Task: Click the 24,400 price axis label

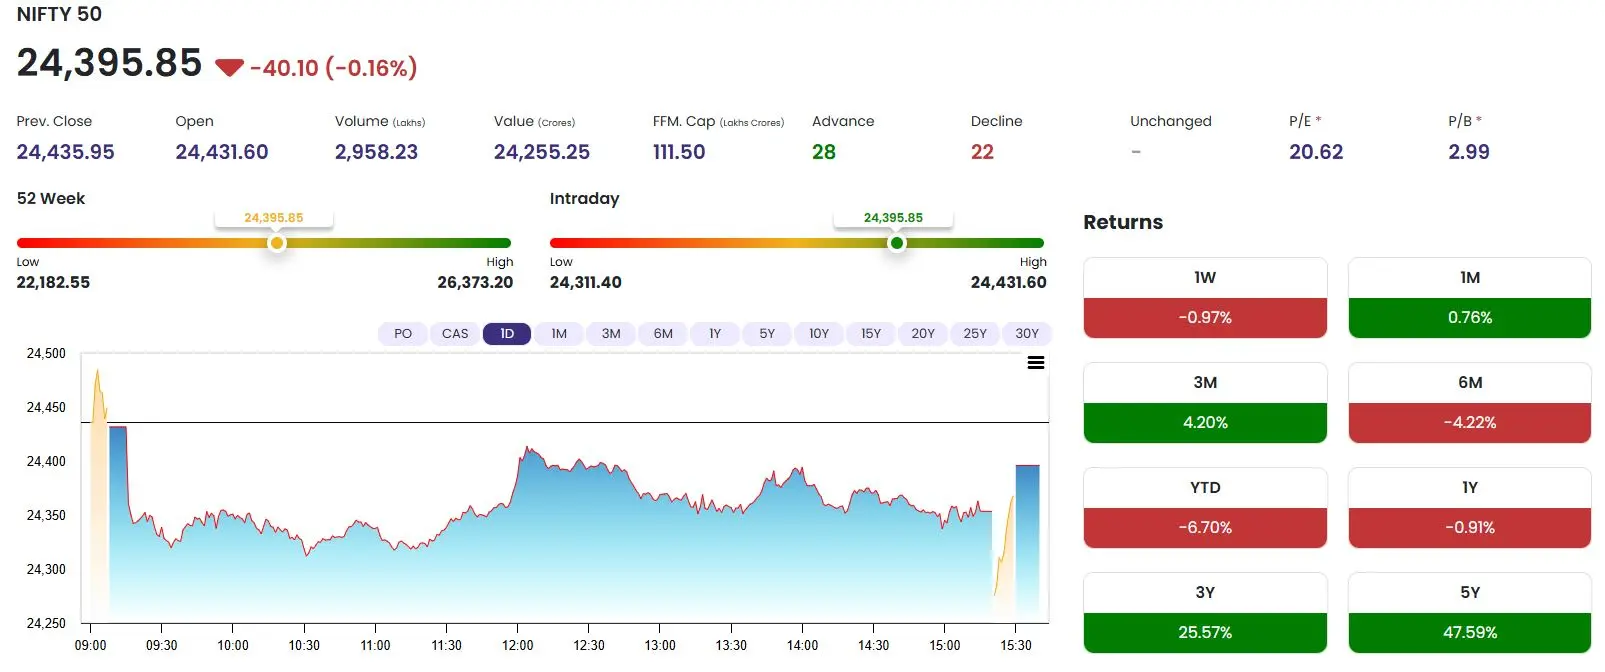Action: coord(46,461)
